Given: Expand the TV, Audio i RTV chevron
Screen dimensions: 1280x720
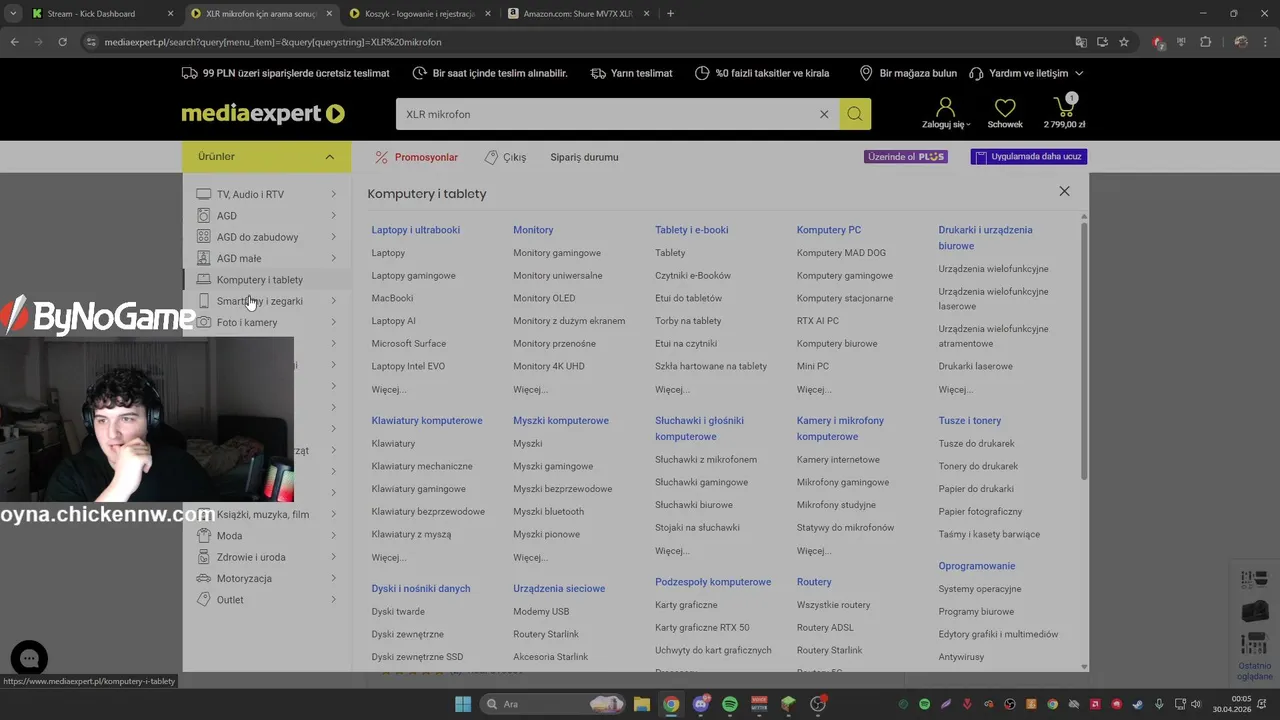Looking at the screenshot, I should click(x=334, y=194).
